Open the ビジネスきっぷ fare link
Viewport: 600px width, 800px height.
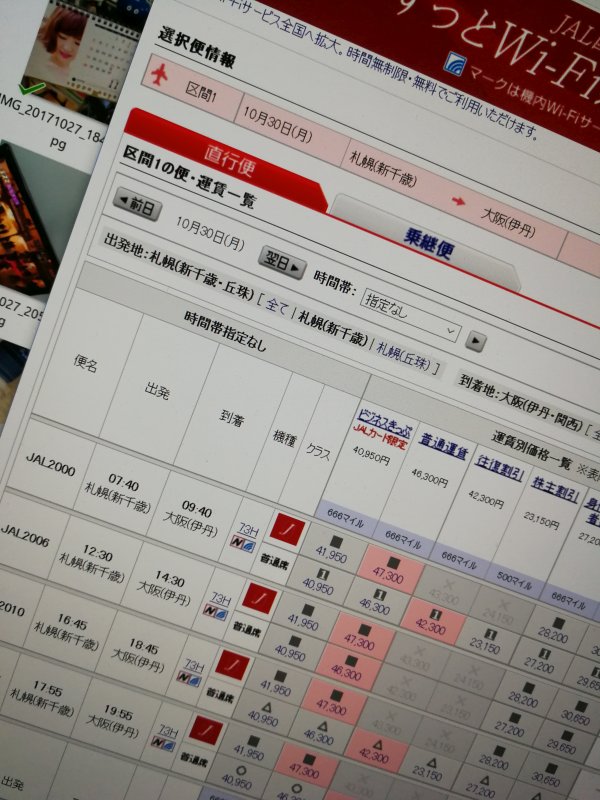tap(384, 423)
